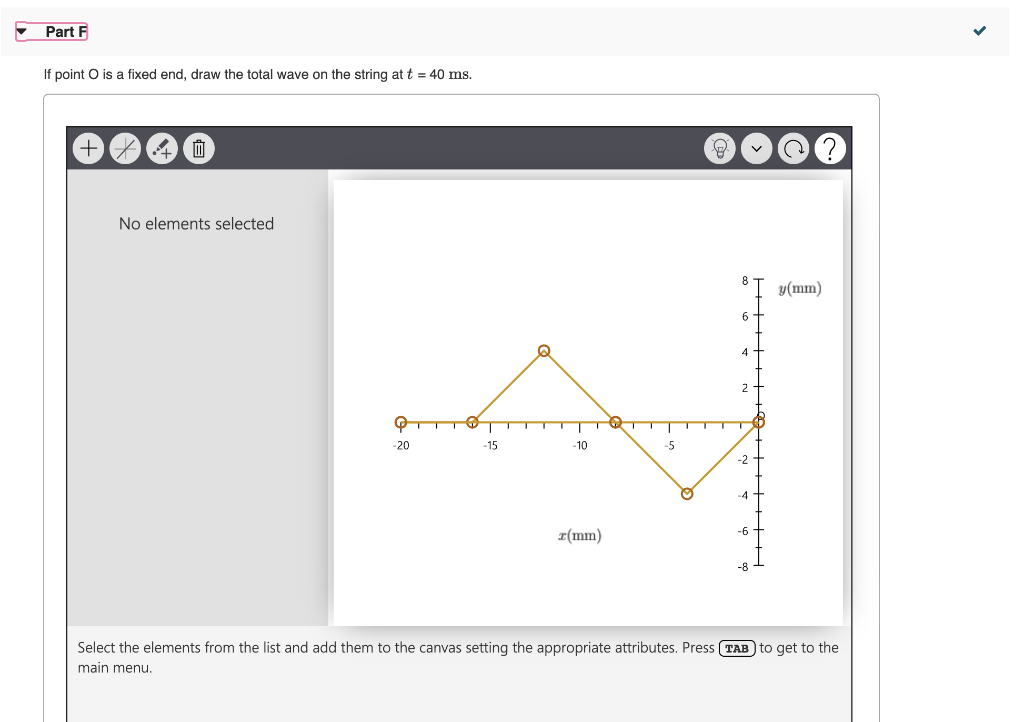The image size is (1024, 722).
Task: Select the add element plus tool
Action: [88, 148]
